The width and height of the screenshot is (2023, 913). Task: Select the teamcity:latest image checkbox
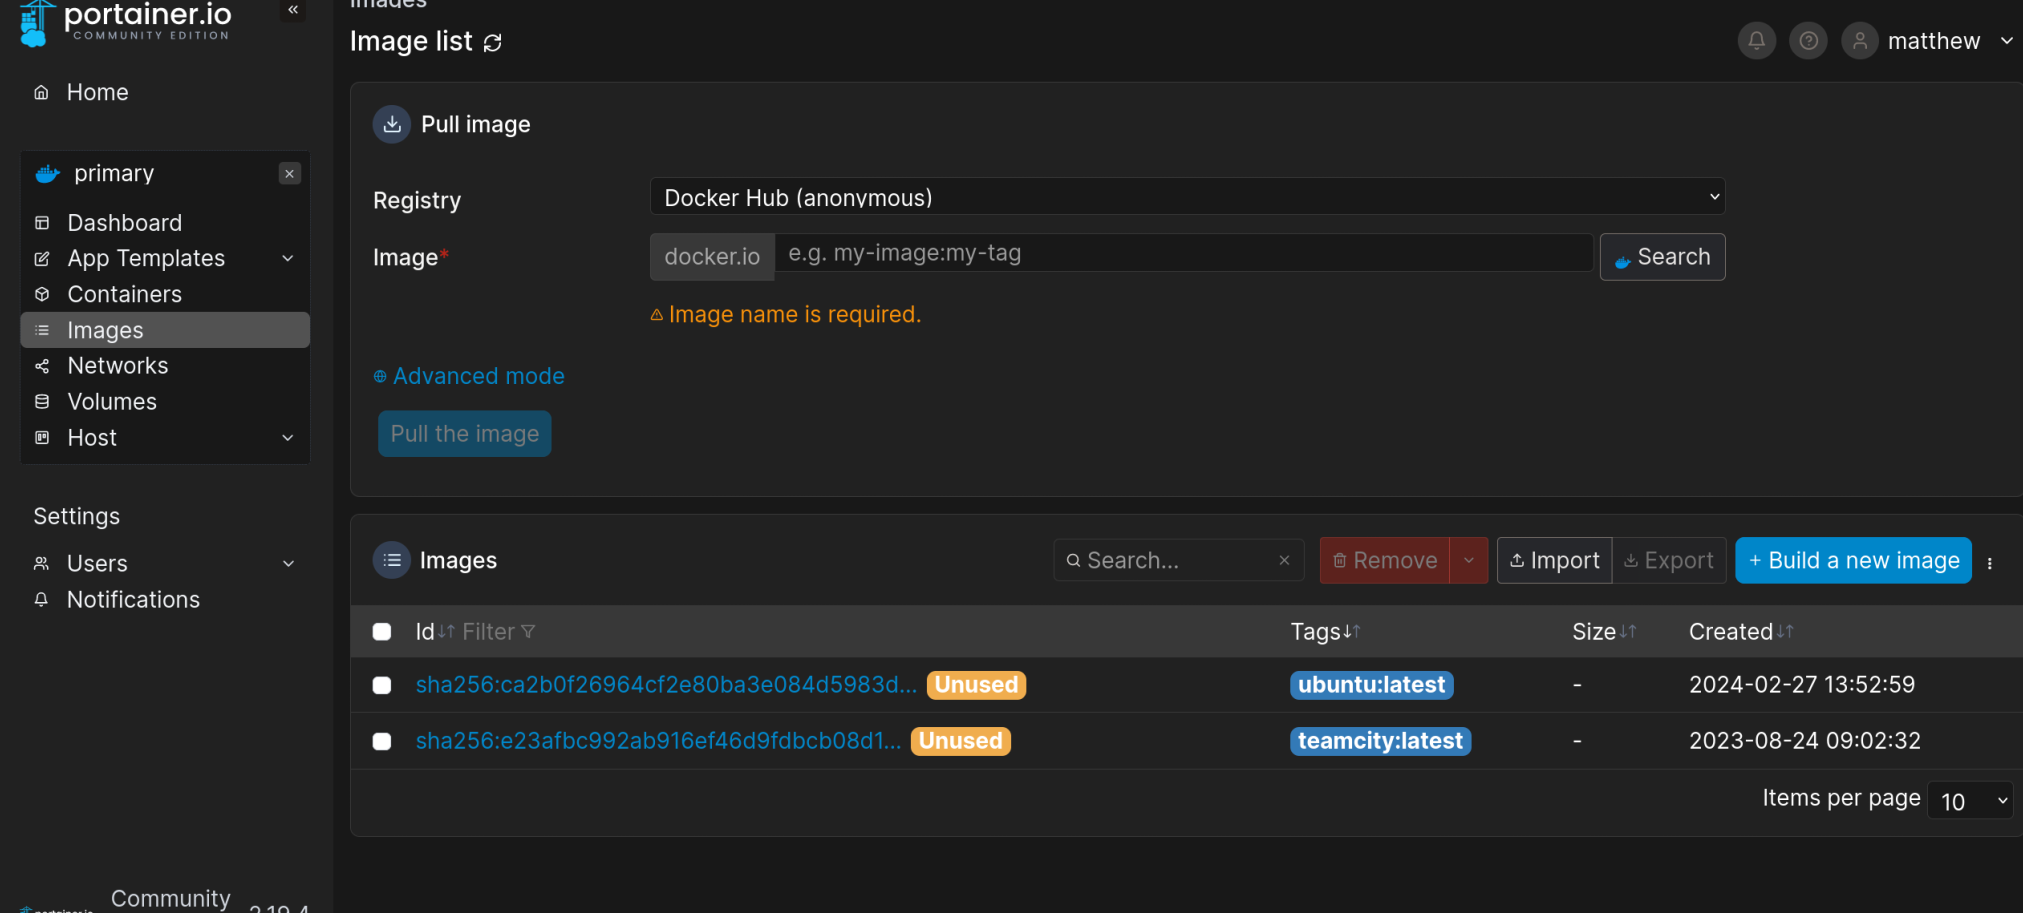click(382, 741)
